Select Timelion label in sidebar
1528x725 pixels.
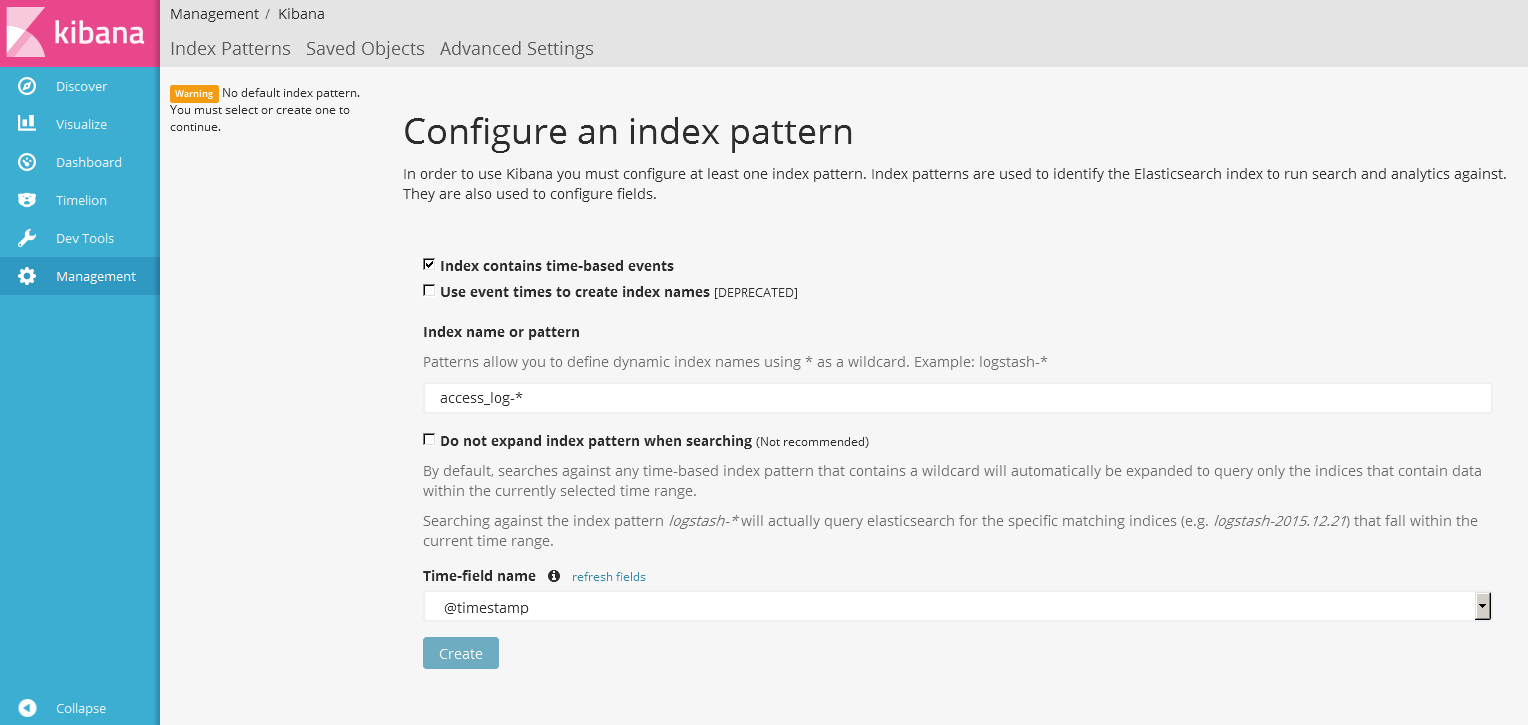[x=81, y=200]
